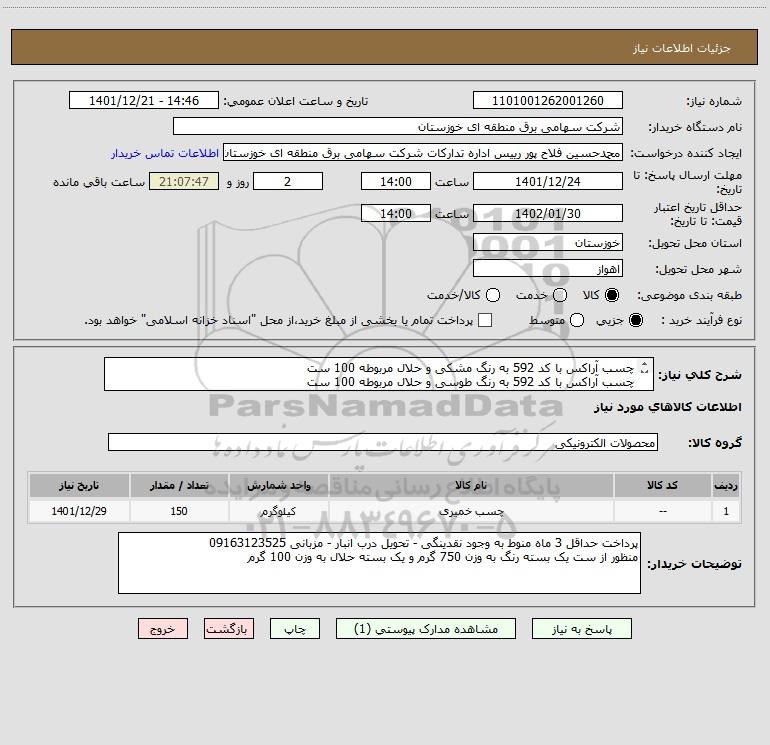This screenshot has height=745, width=770.
Task: Click the توضیحات خریدار text area
Action: (x=379, y=563)
